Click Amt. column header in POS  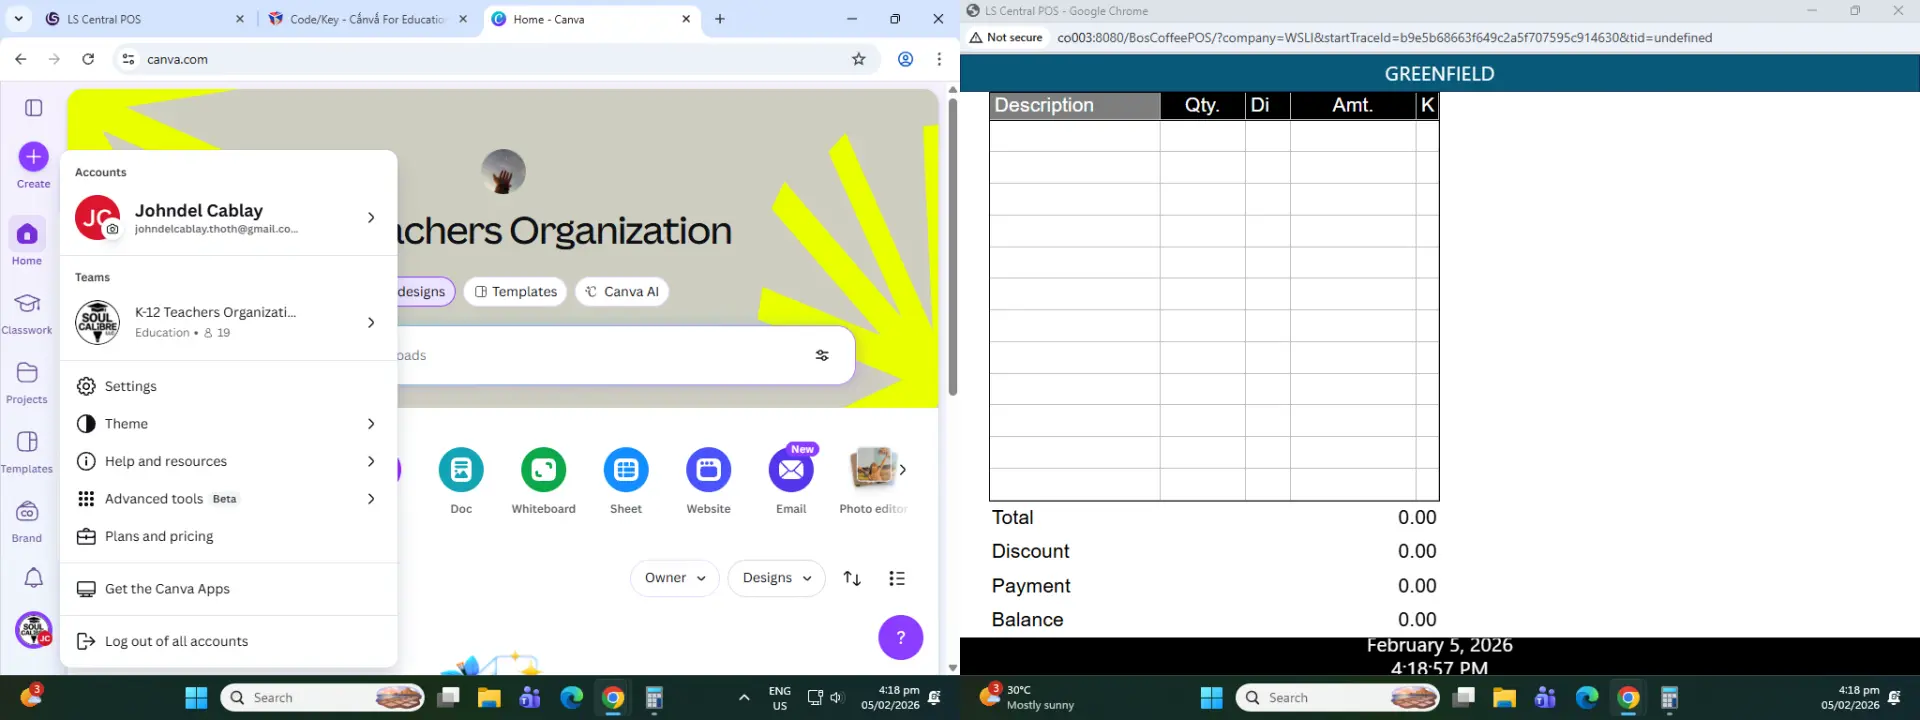1353,106
